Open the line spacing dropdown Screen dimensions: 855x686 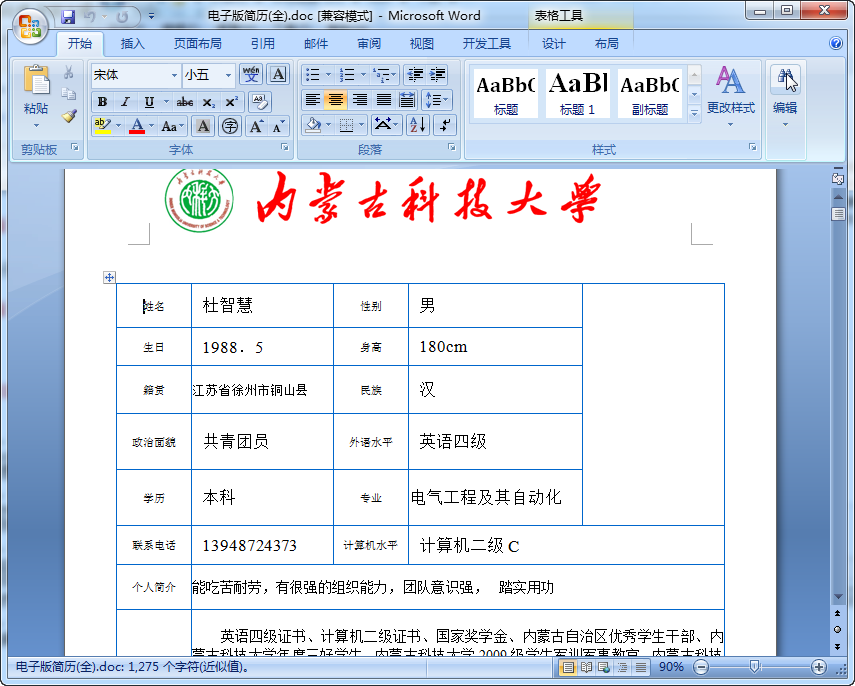[x=436, y=100]
